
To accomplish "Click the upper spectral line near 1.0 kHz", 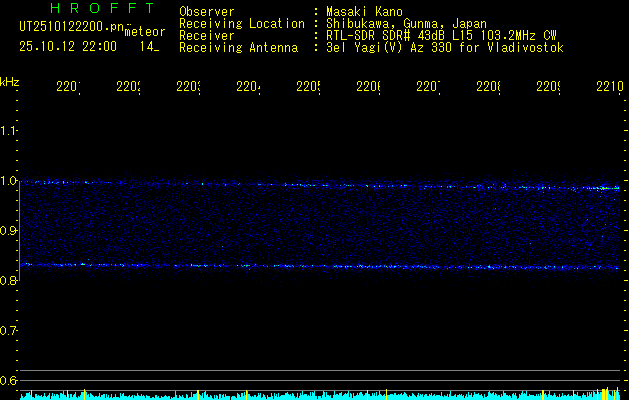I will coord(300,184).
